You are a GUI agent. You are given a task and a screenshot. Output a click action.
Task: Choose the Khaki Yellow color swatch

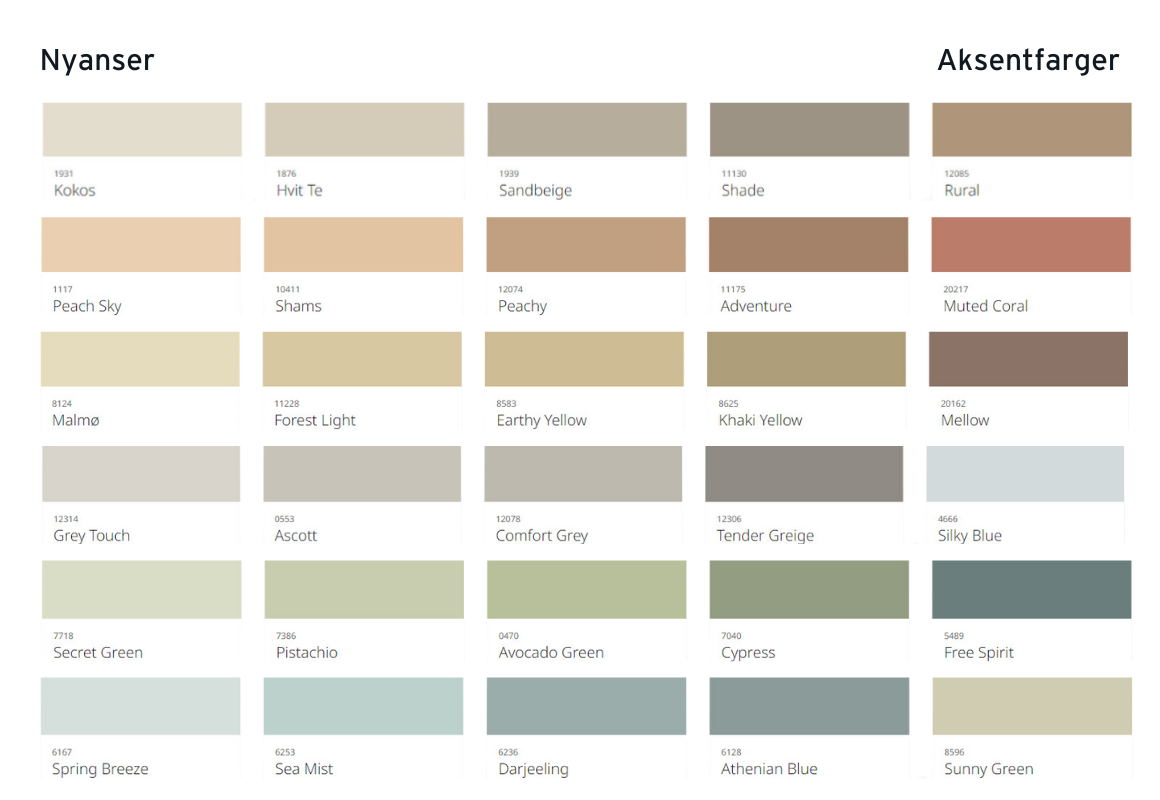click(806, 359)
